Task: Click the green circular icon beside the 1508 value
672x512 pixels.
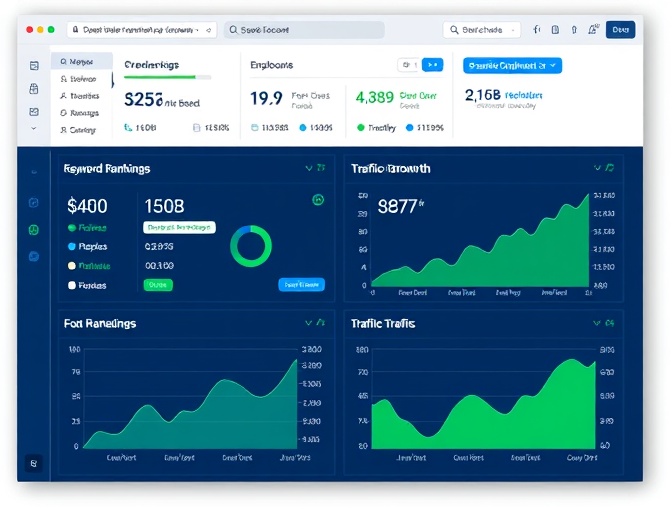Action: coord(318,199)
